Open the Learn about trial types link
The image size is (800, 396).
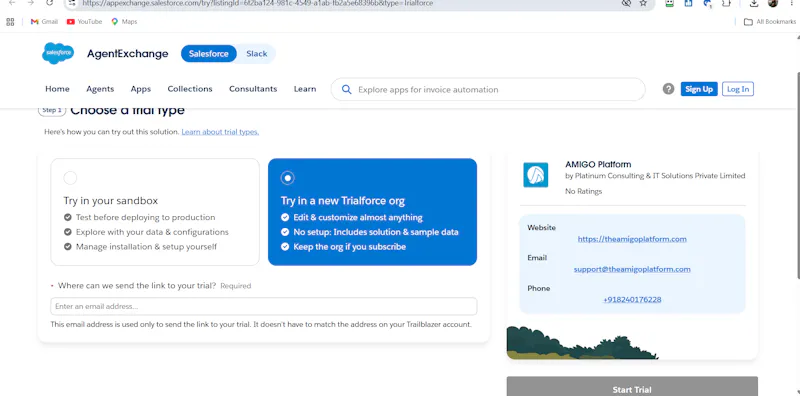point(220,132)
